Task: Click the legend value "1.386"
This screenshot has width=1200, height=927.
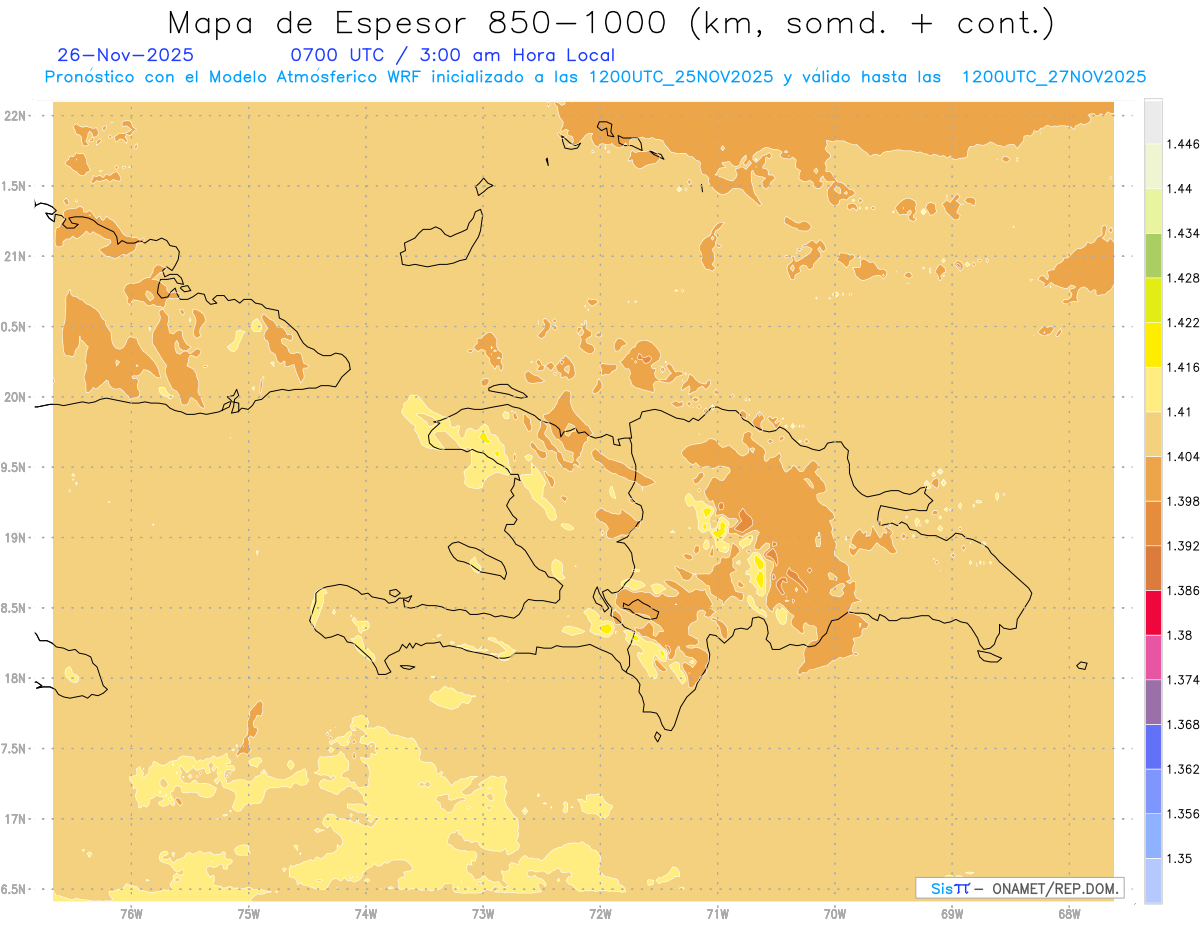Action: coord(1182,590)
